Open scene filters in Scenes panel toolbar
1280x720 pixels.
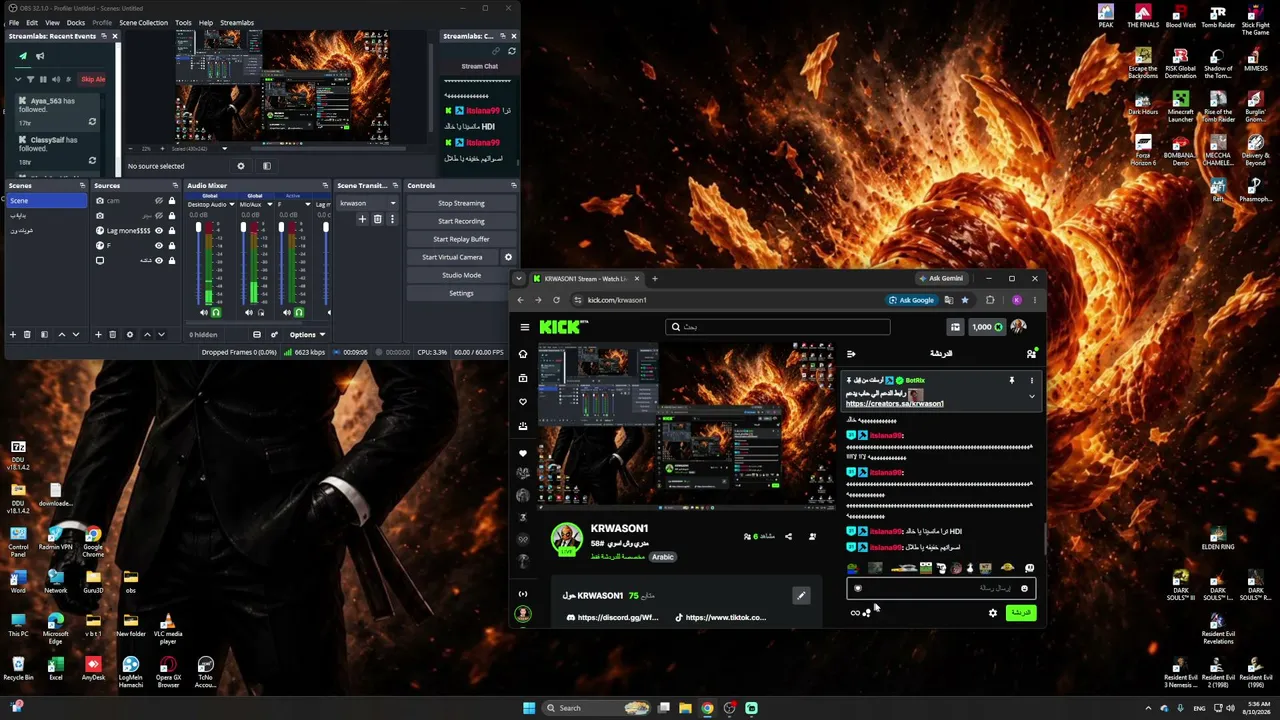pos(43,334)
